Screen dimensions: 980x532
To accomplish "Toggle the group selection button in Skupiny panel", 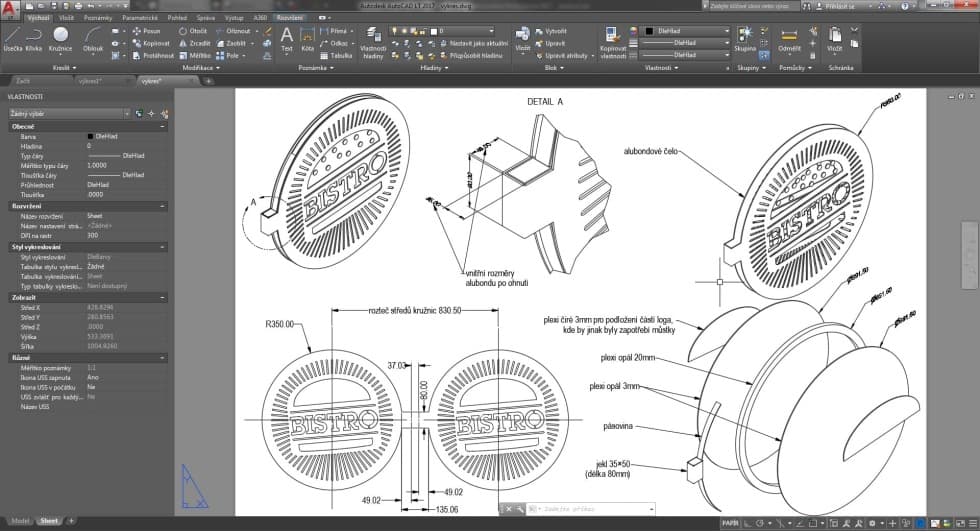I will click(x=764, y=56).
